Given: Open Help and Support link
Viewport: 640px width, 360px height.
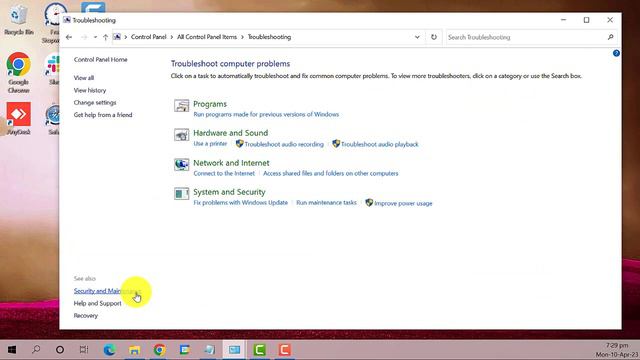Looking at the screenshot, I should (x=98, y=303).
